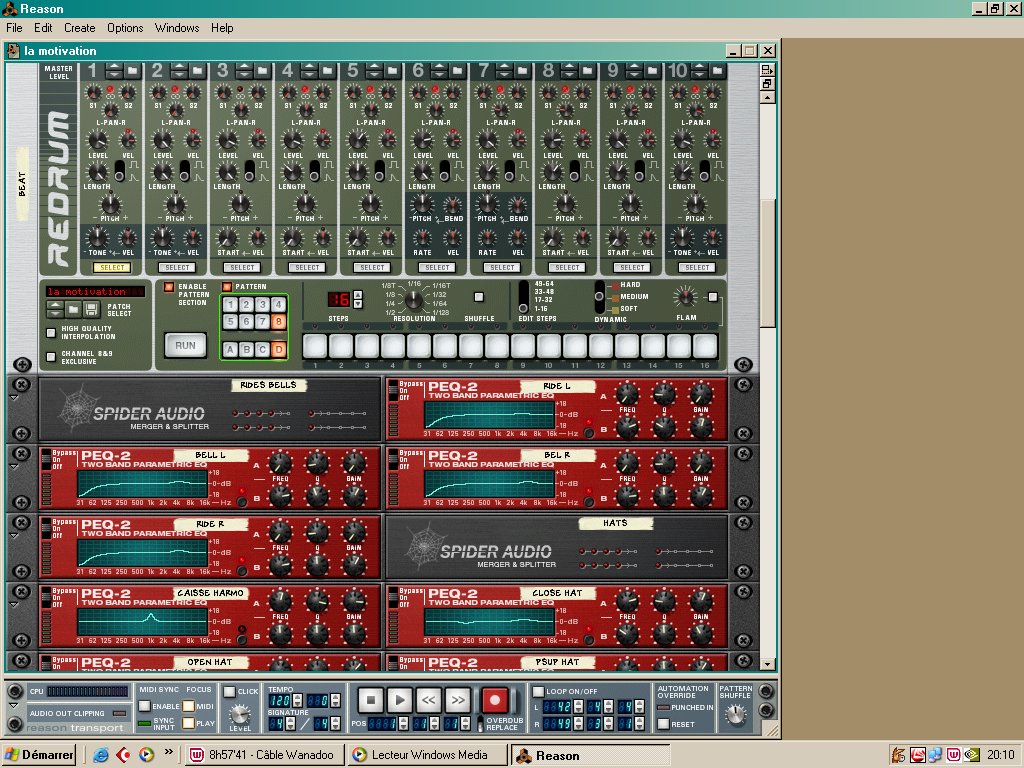Click the Redrum RUN button
The image size is (1024, 768).
click(x=185, y=345)
